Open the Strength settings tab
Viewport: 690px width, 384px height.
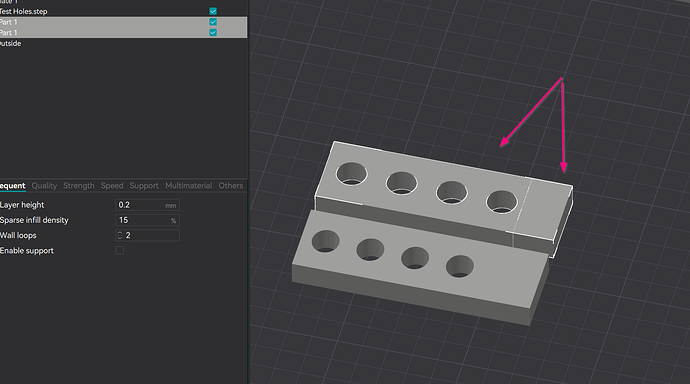[78, 186]
